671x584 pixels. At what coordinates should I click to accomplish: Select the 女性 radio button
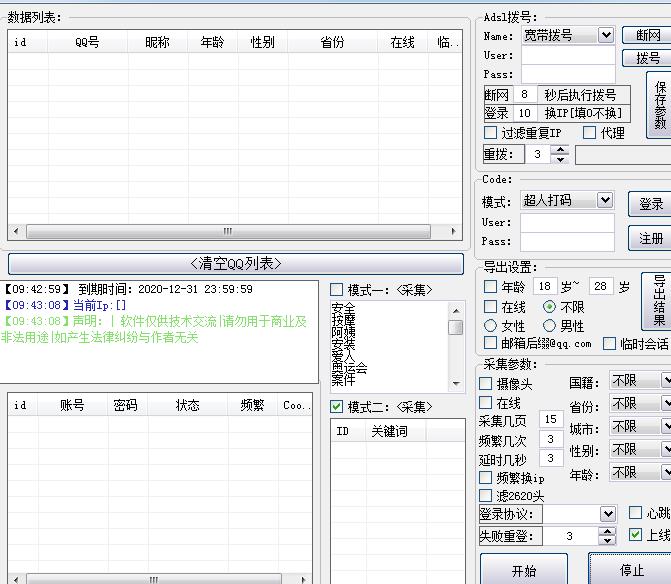[x=491, y=326]
